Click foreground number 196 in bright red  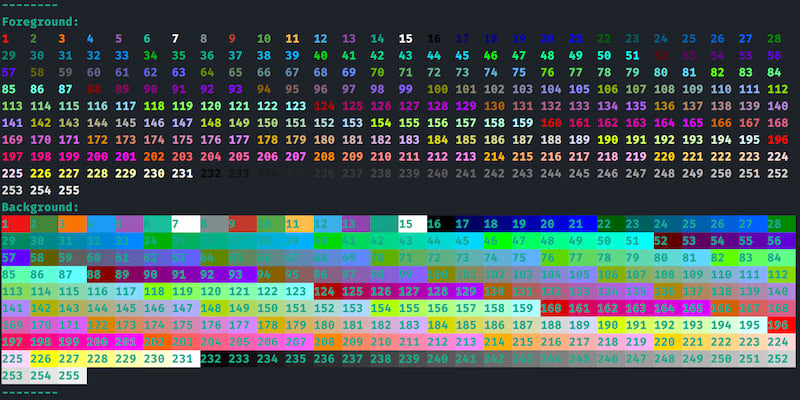pos(778,140)
